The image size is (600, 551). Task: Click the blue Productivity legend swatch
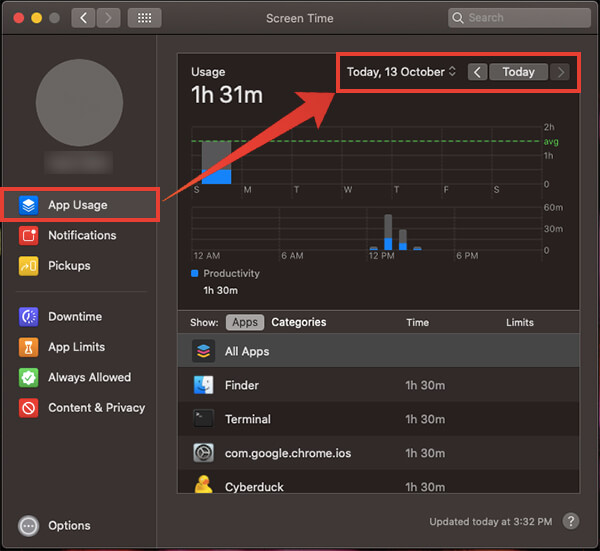[194, 273]
